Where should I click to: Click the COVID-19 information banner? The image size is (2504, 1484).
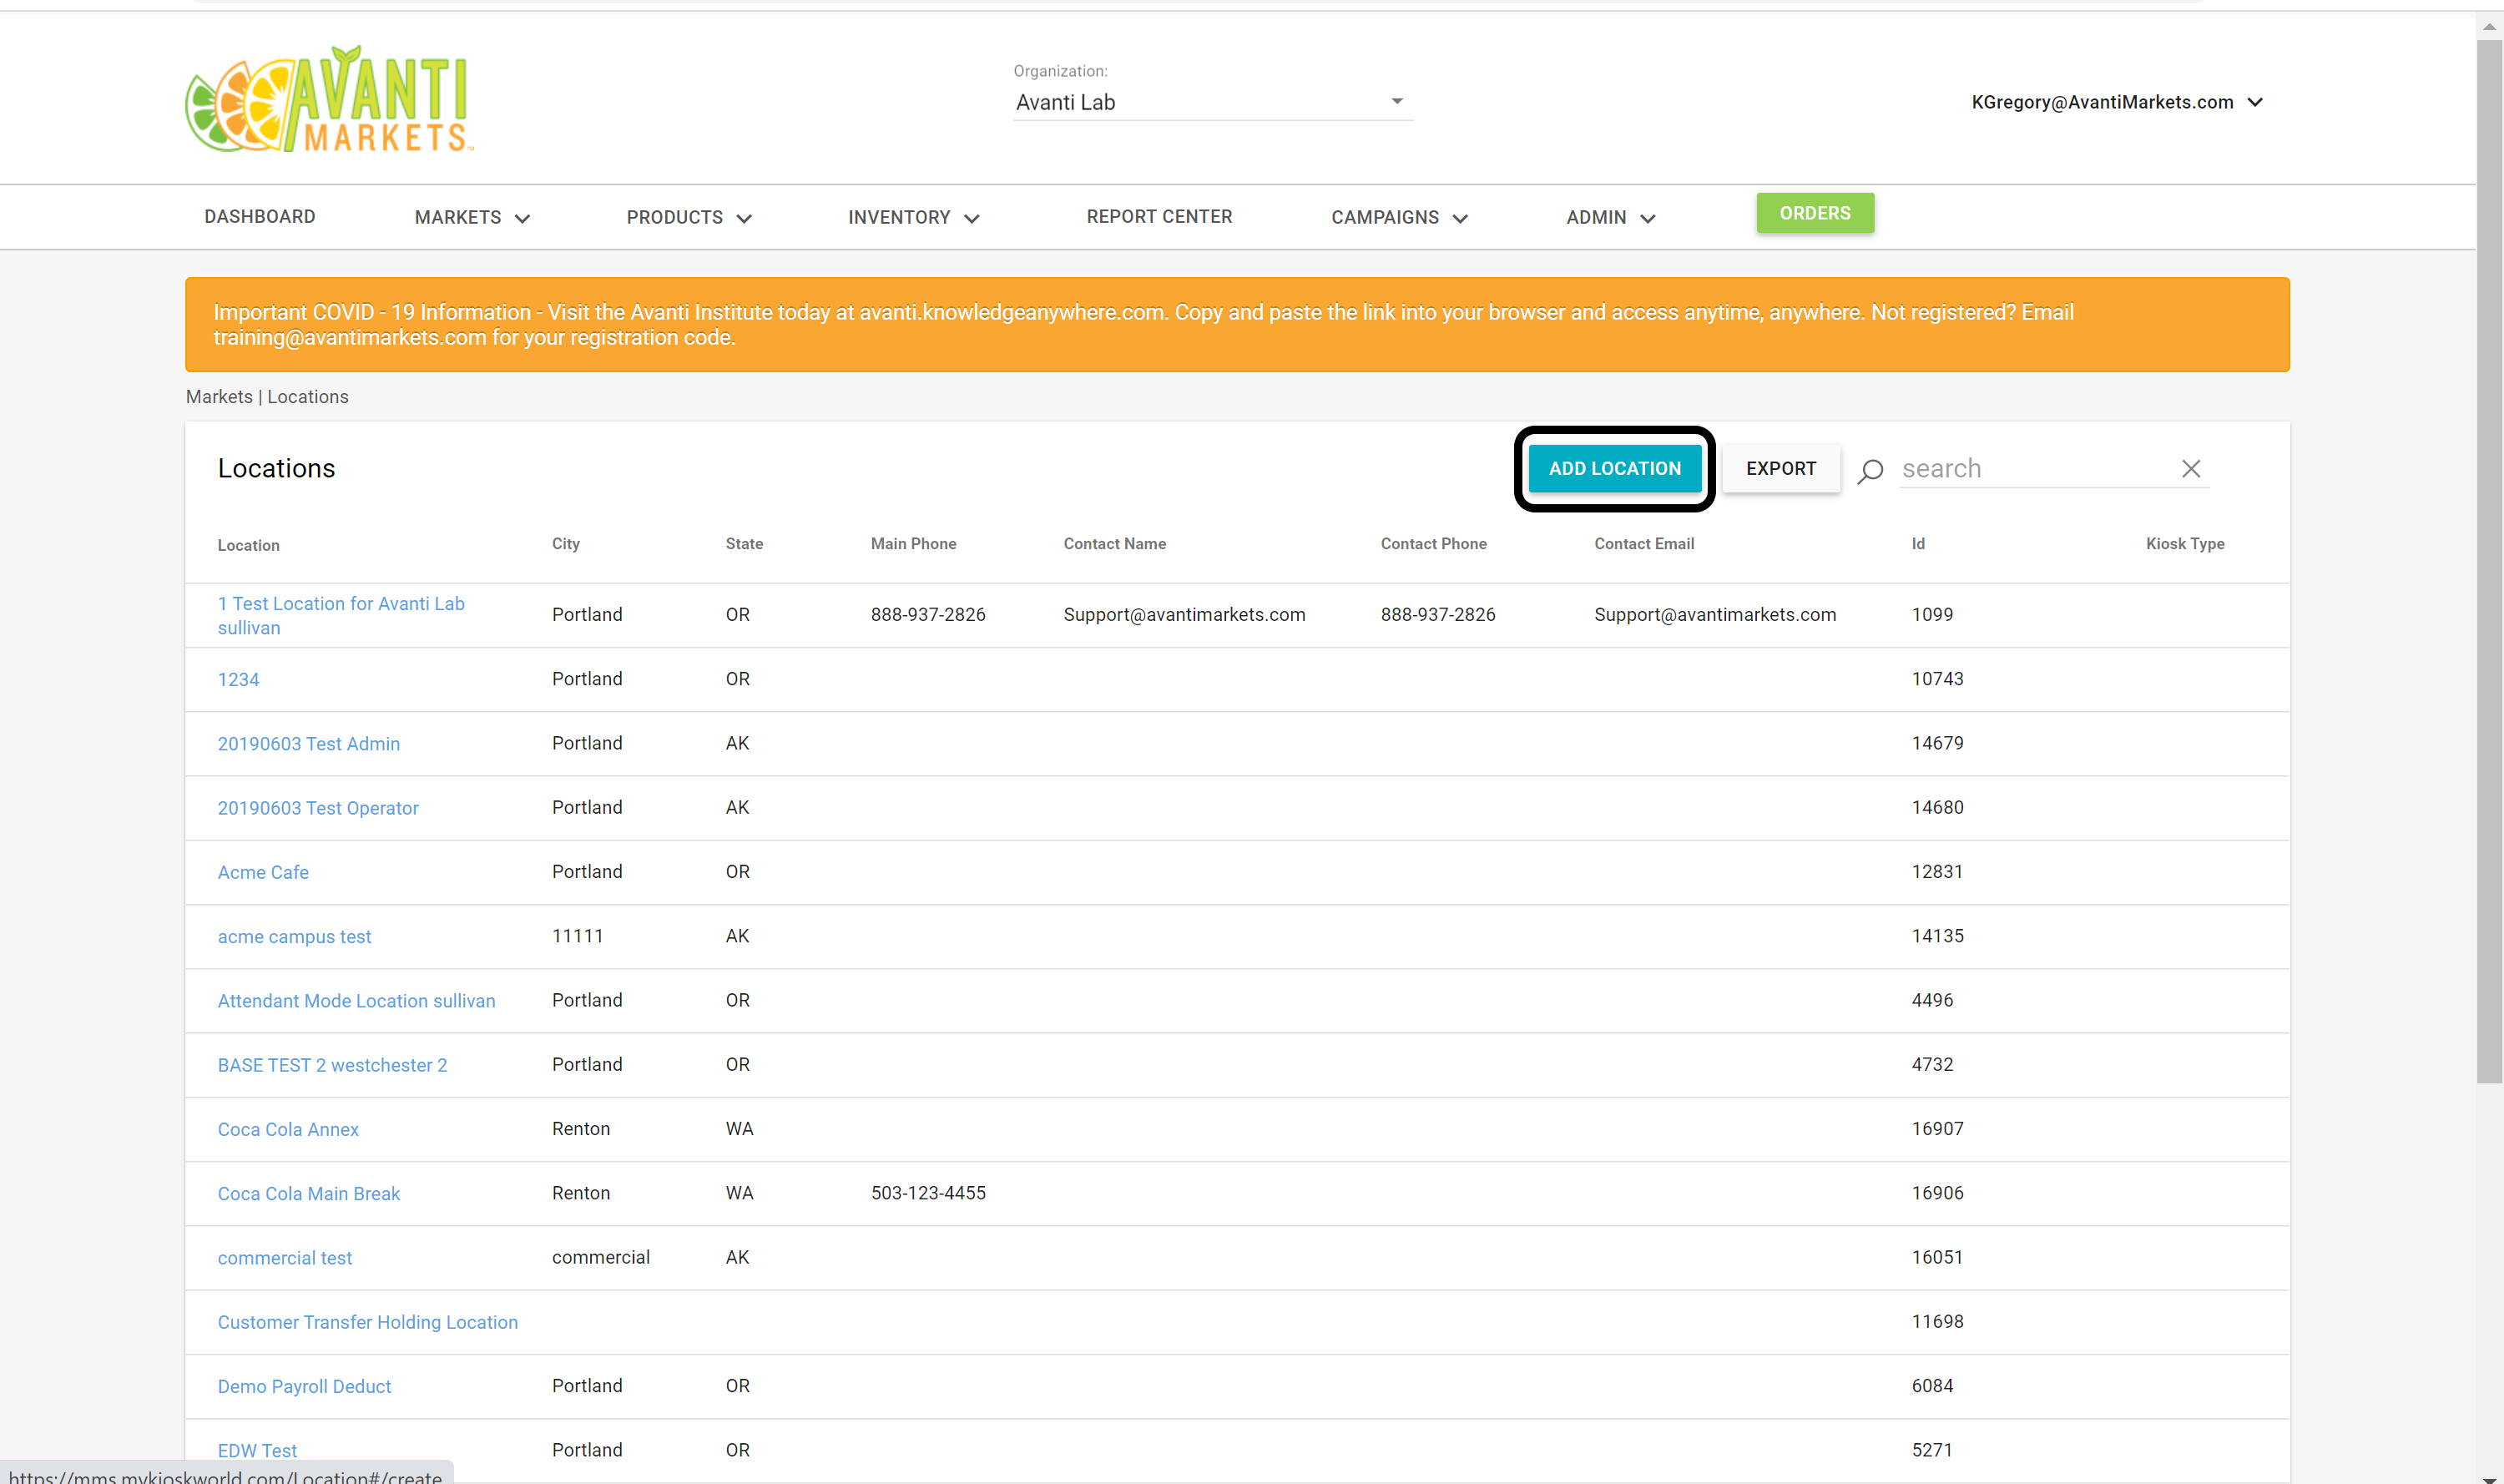click(1236, 325)
